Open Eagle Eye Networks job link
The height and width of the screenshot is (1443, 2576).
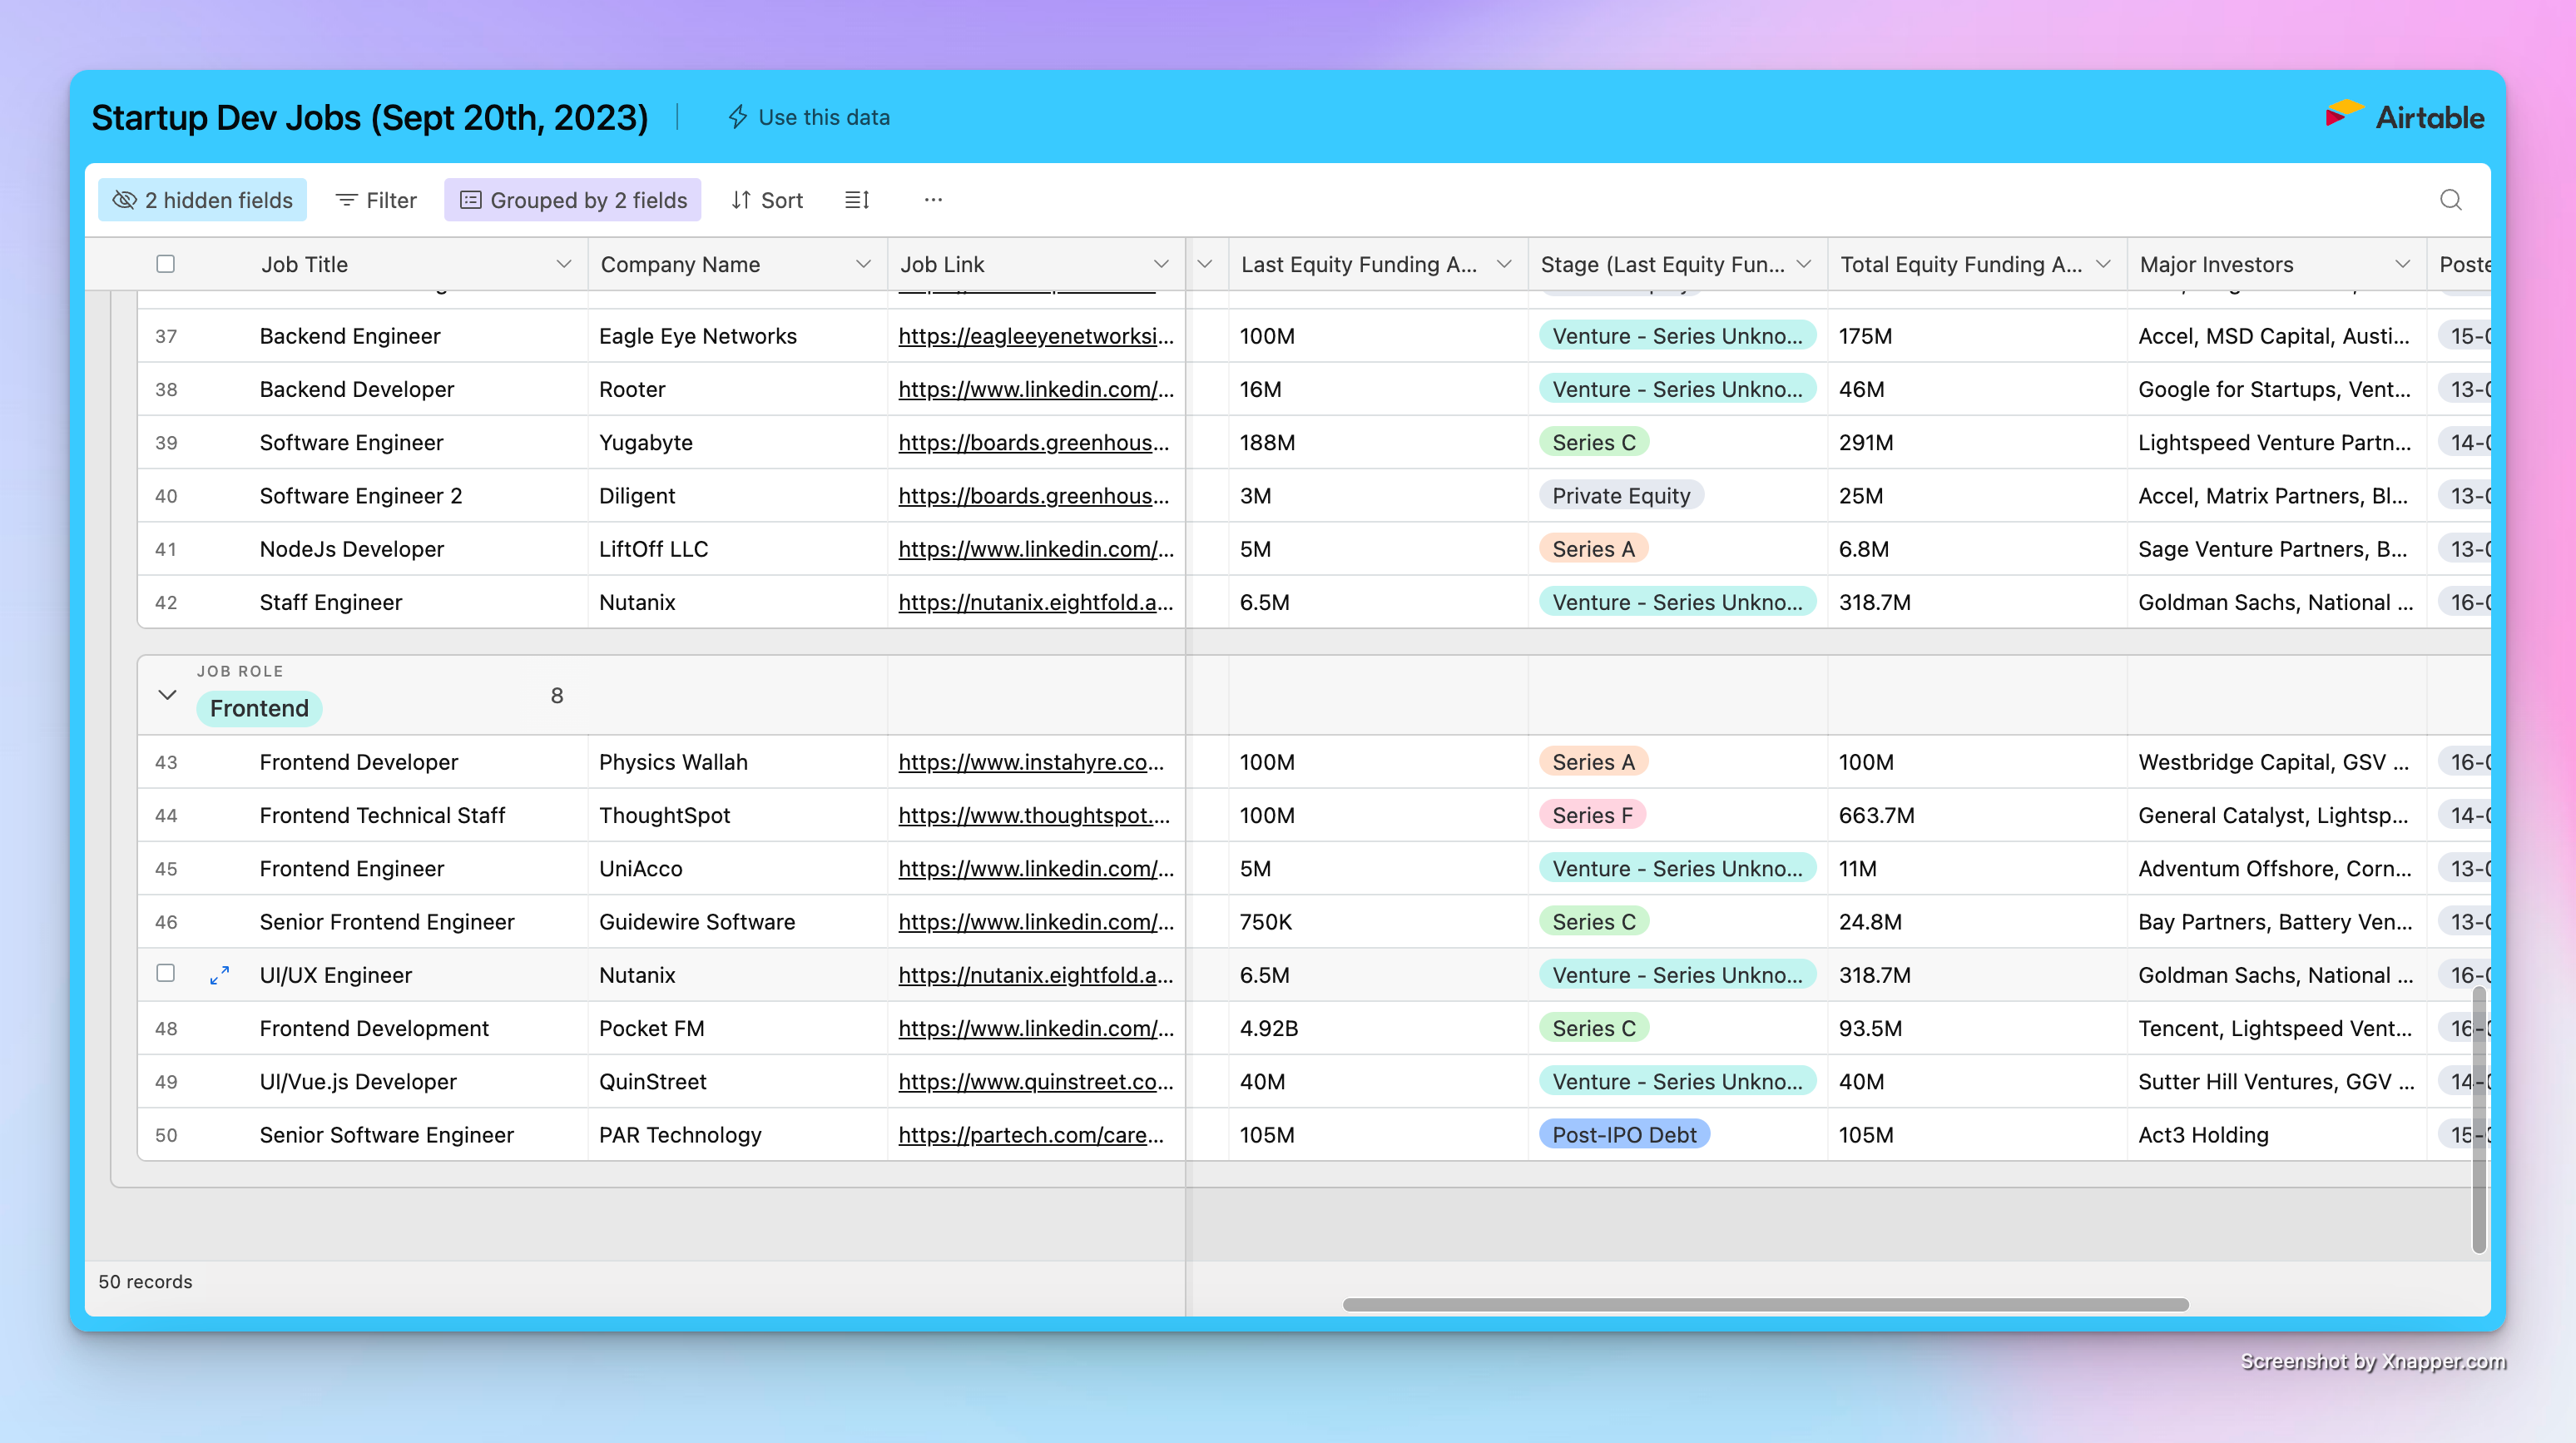1036,336
